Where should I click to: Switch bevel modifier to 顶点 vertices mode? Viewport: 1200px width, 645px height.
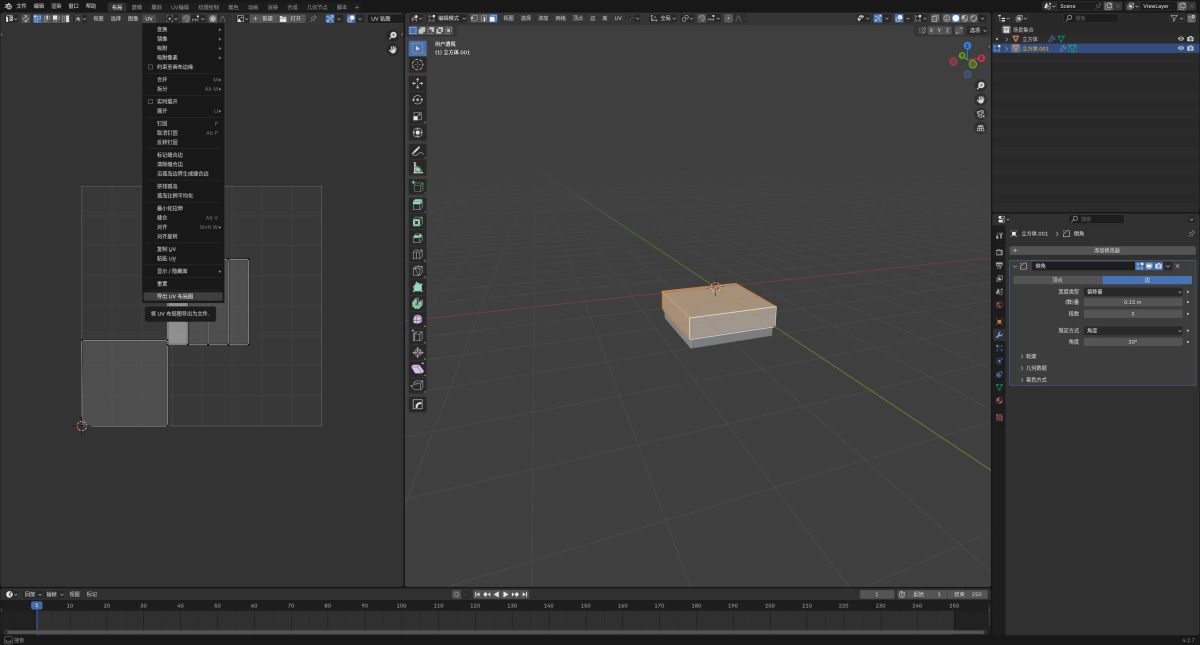pos(1057,280)
